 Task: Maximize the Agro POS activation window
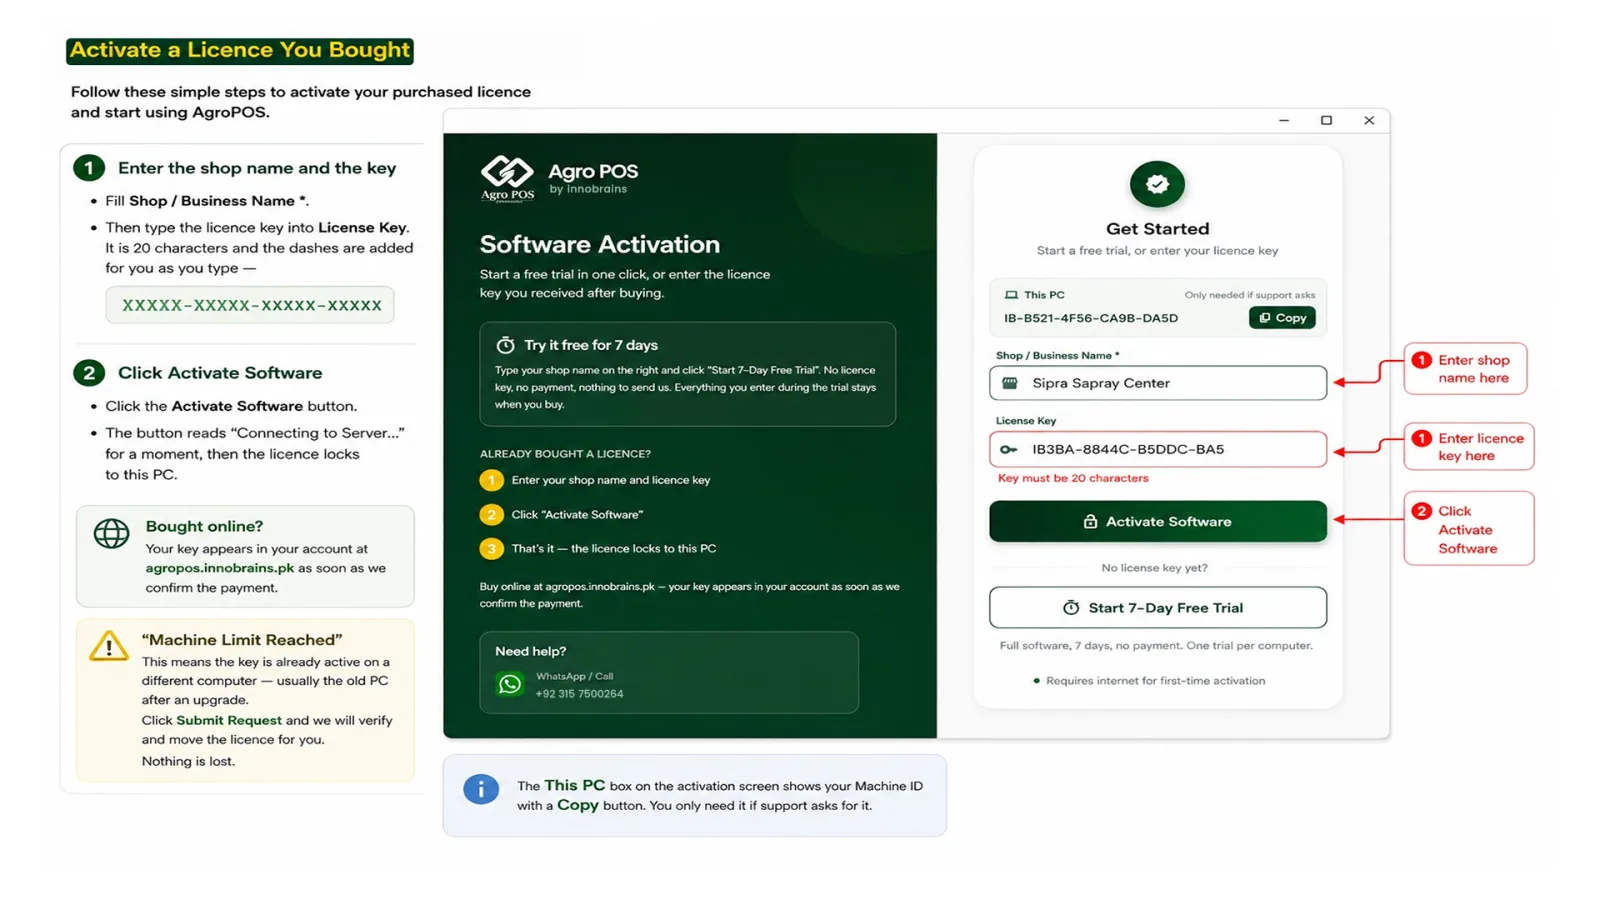tap(1326, 121)
